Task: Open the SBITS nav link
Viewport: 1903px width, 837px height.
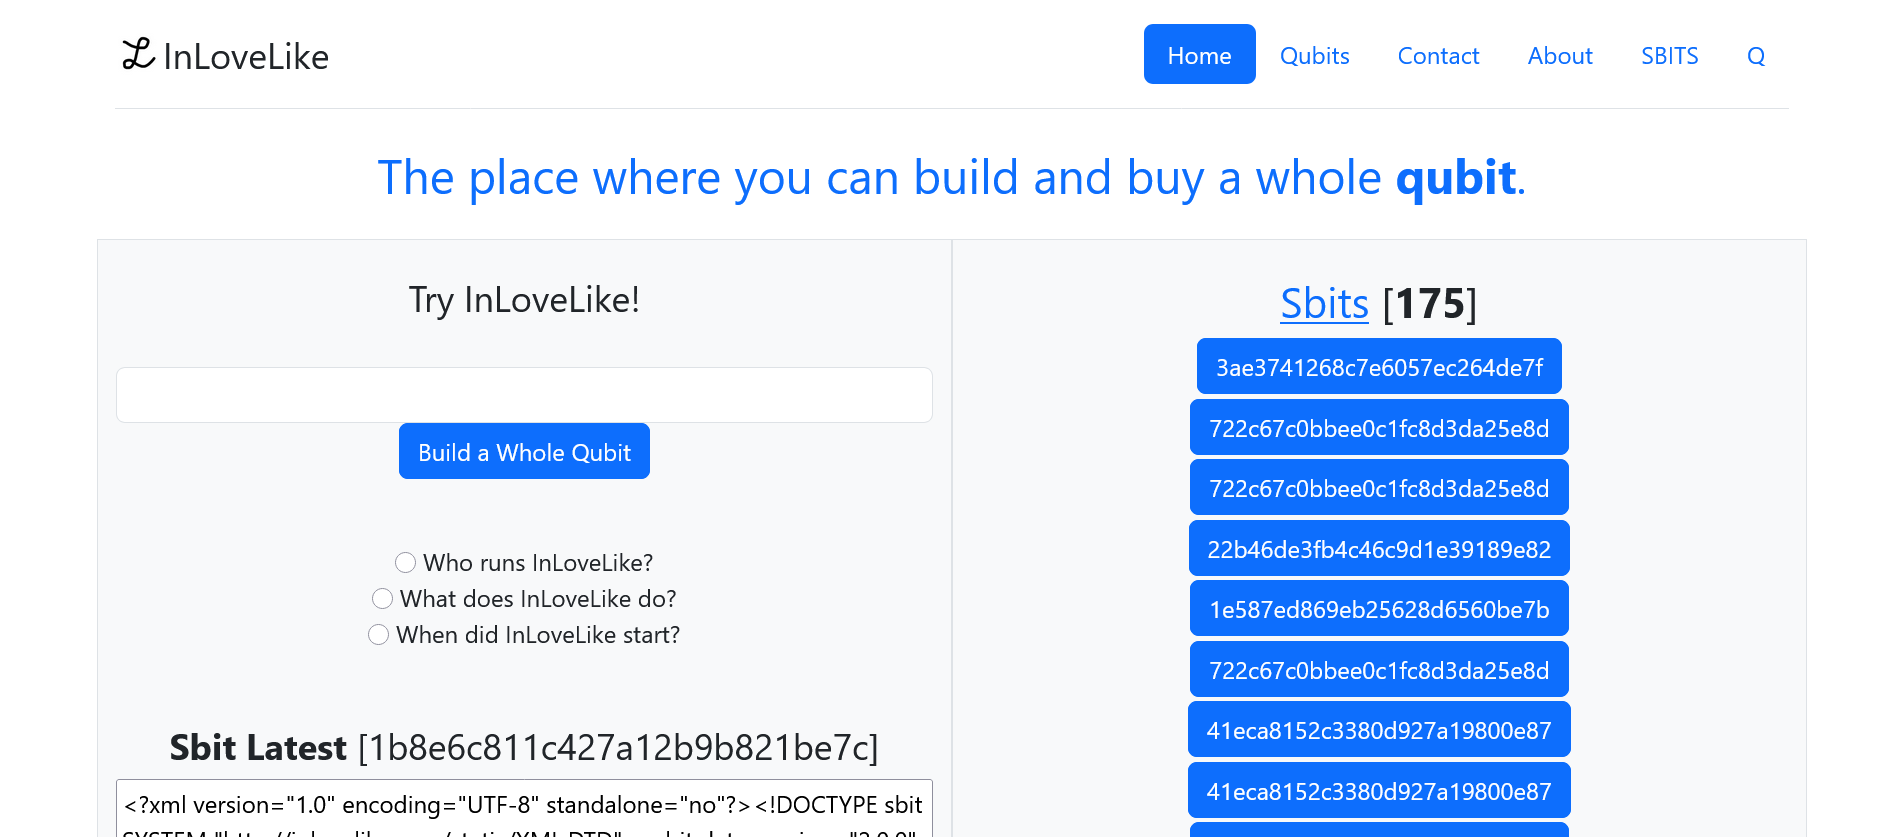Action: pos(1669,55)
